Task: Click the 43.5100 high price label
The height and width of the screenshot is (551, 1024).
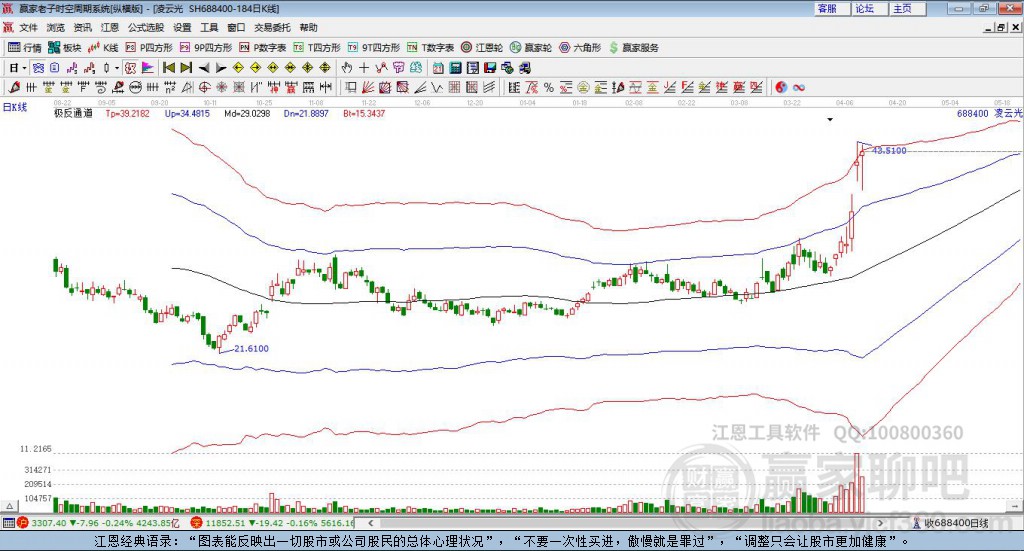Action: point(889,151)
